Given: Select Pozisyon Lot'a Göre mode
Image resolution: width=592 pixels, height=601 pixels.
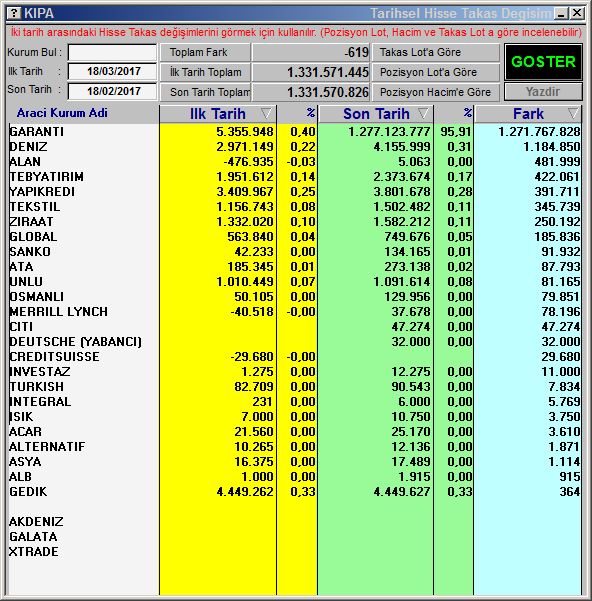Looking at the screenshot, I should click(436, 72).
